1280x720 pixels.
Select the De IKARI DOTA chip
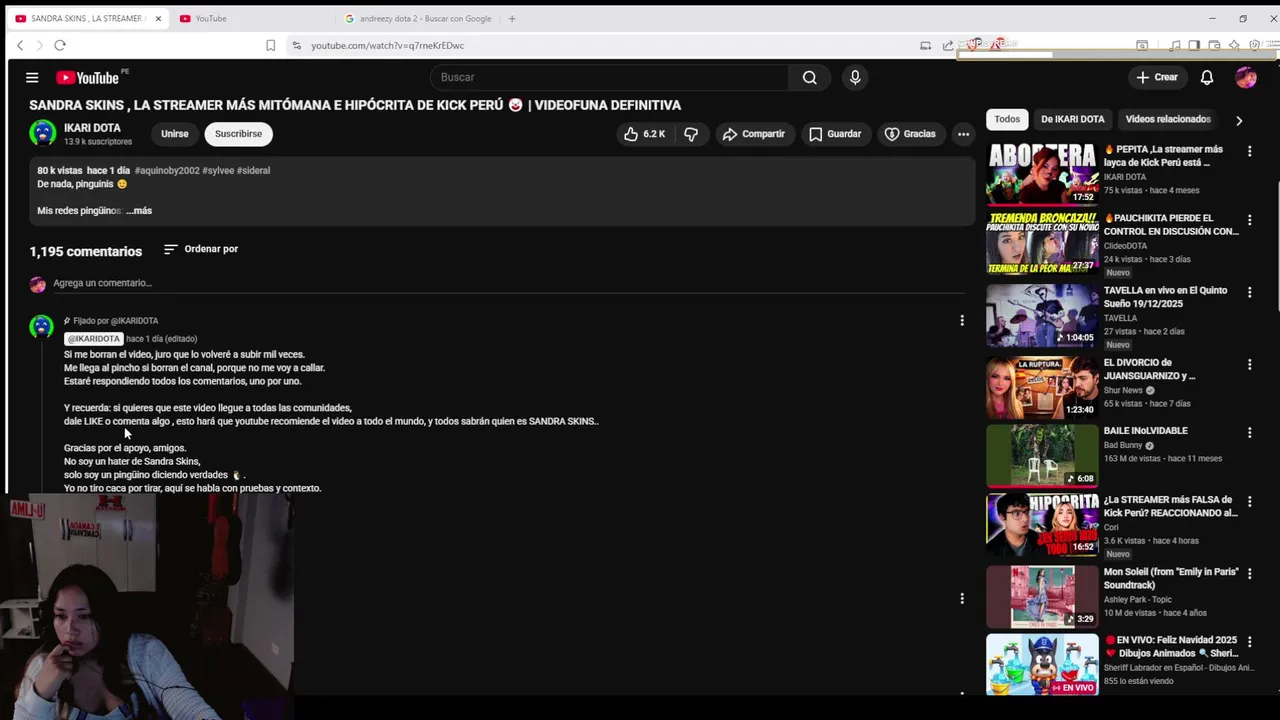(x=1073, y=119)
